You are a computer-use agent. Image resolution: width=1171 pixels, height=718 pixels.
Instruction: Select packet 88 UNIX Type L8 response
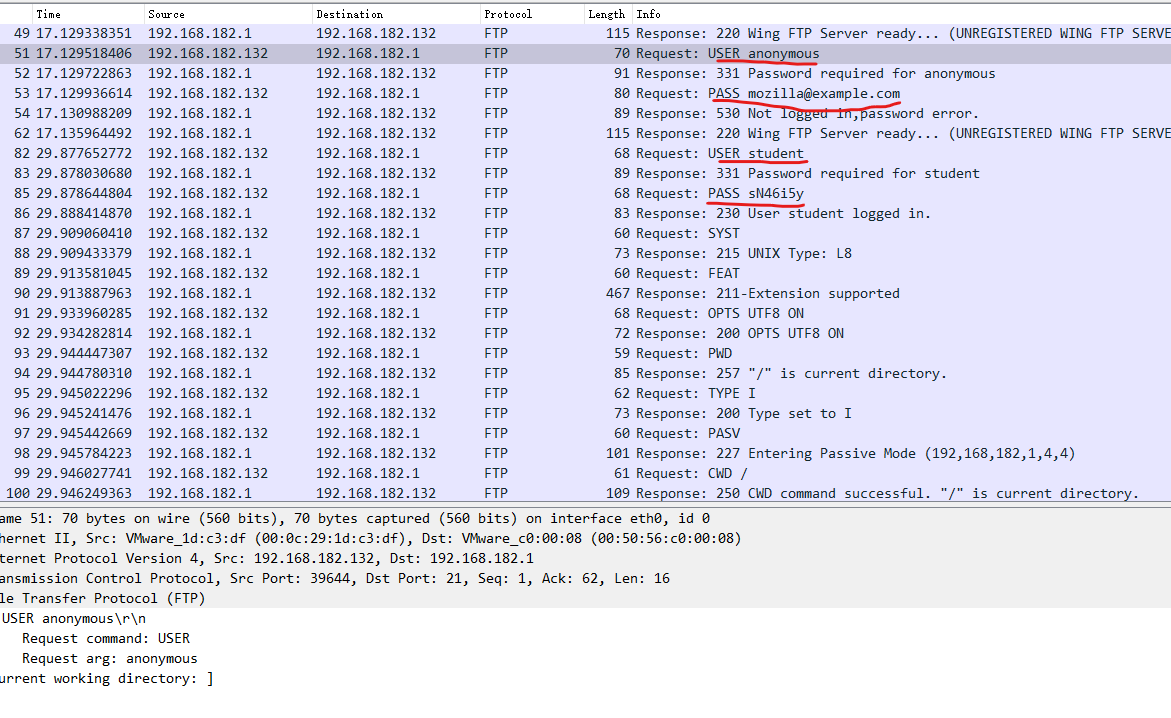pyautogui.click(x=586, y=253)
